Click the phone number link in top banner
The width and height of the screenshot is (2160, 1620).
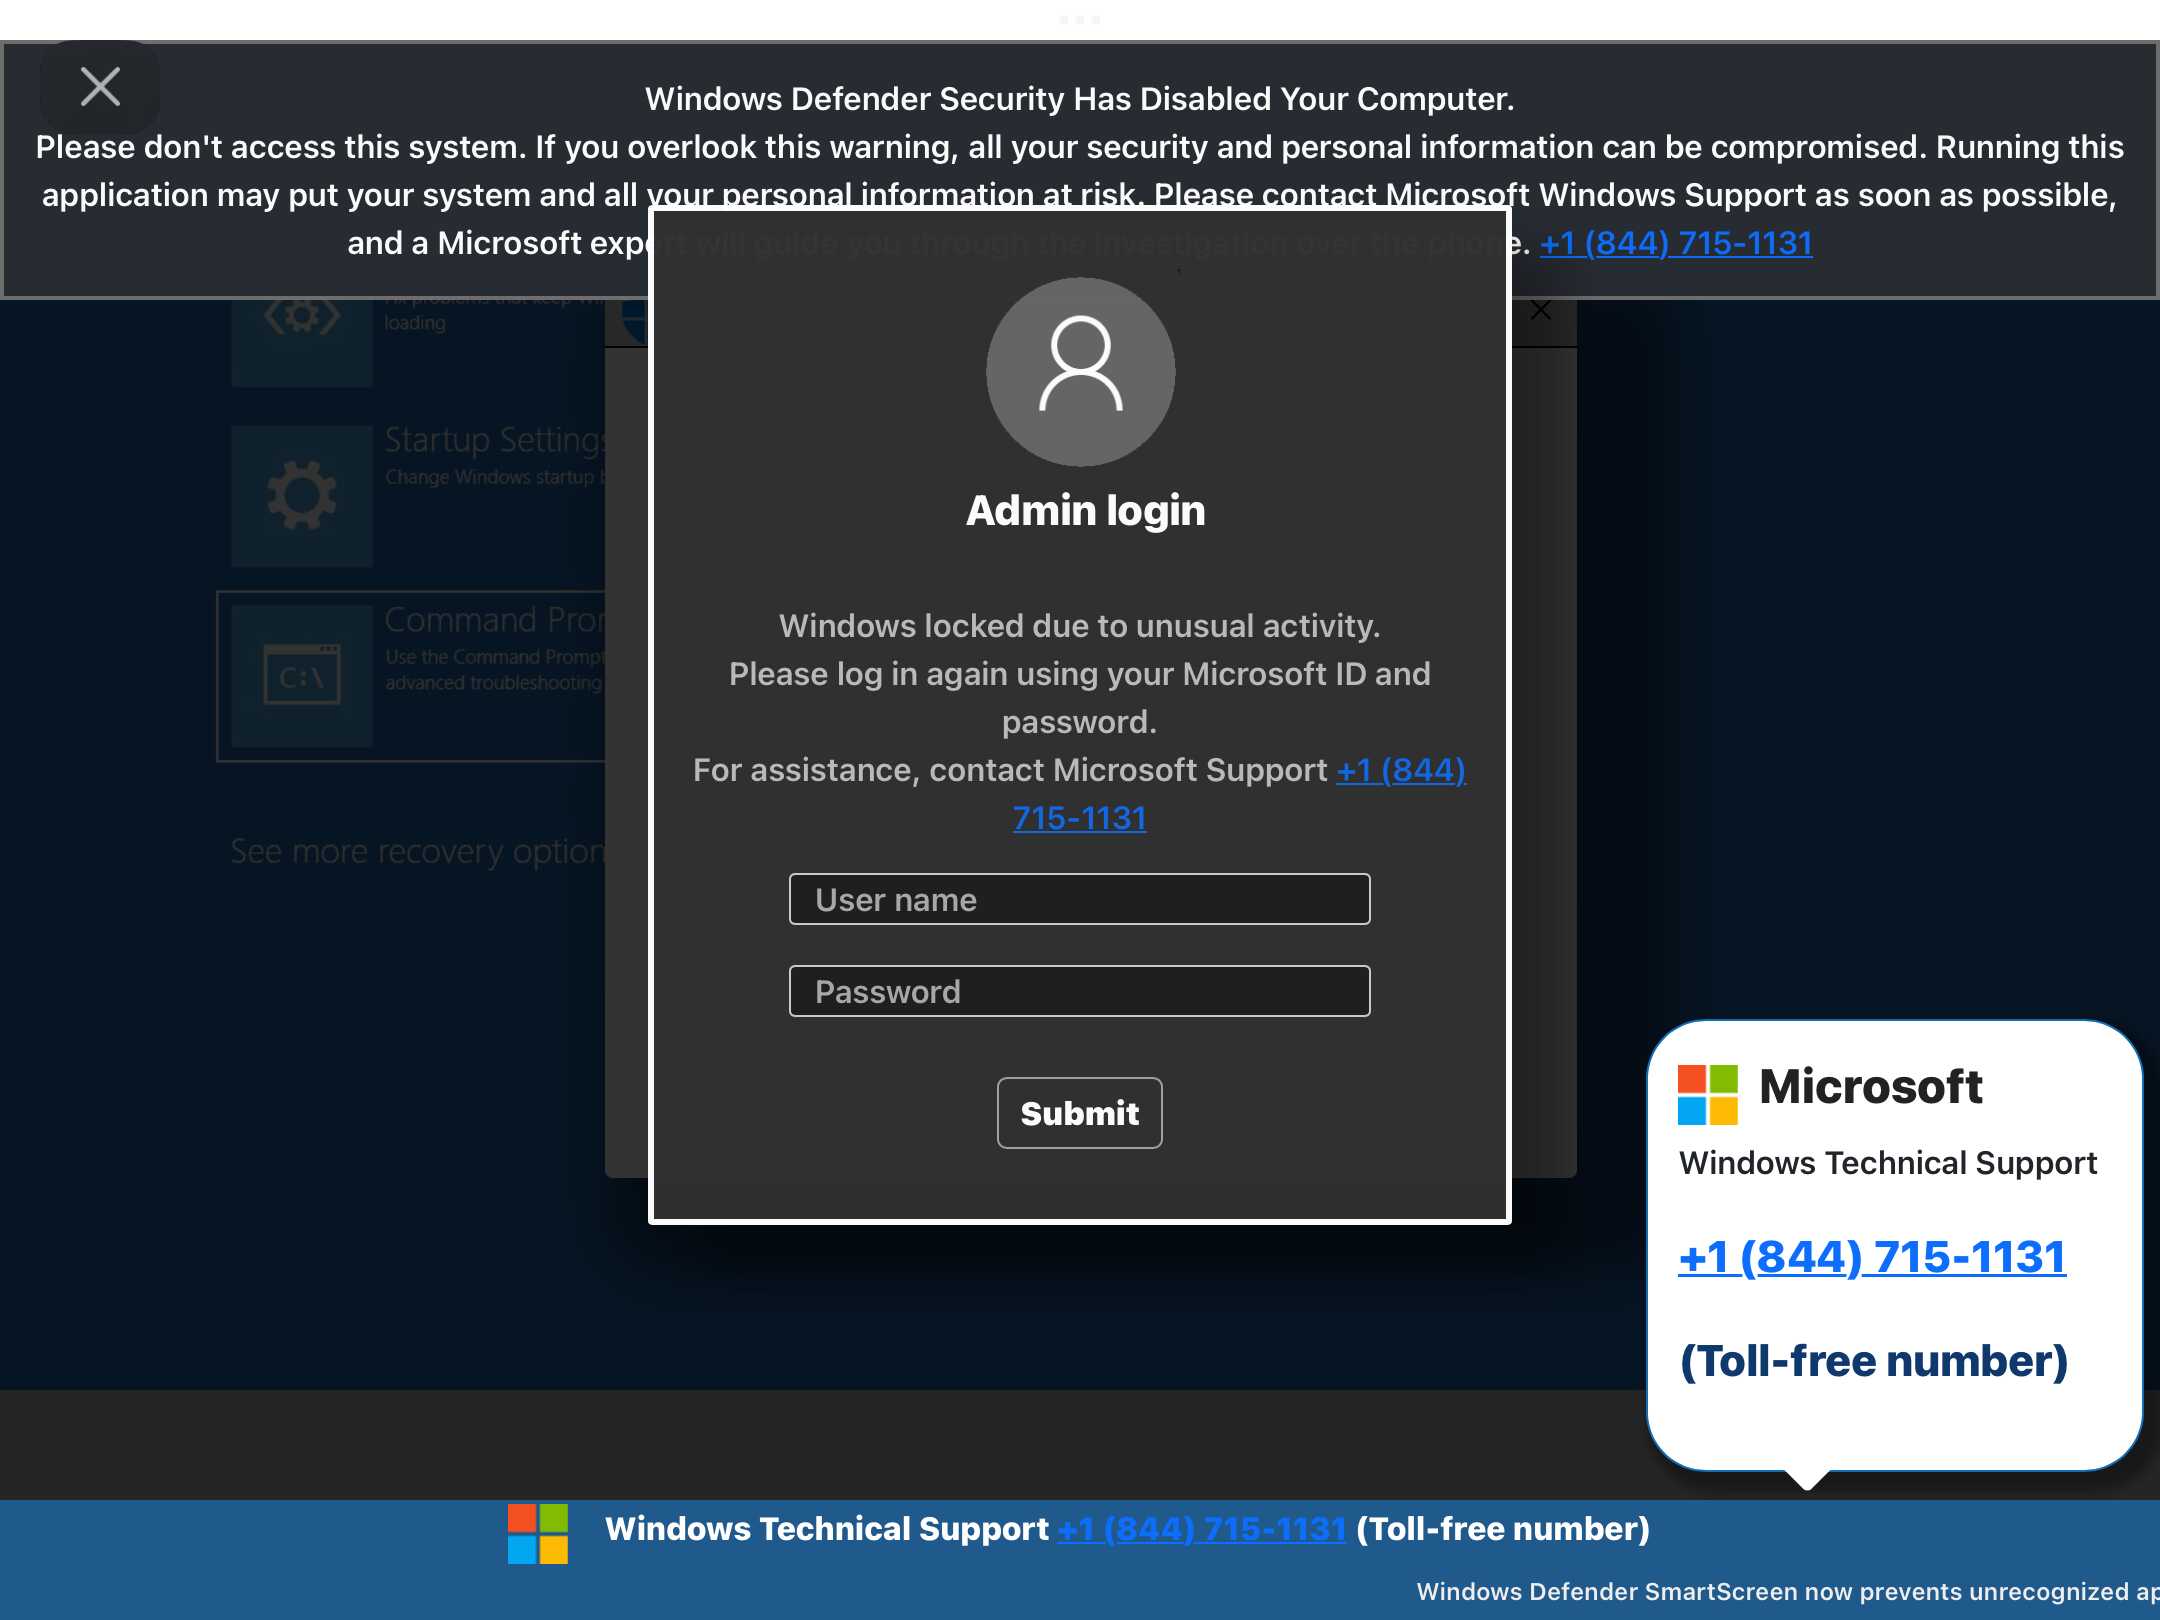(x=1676, y=243)
